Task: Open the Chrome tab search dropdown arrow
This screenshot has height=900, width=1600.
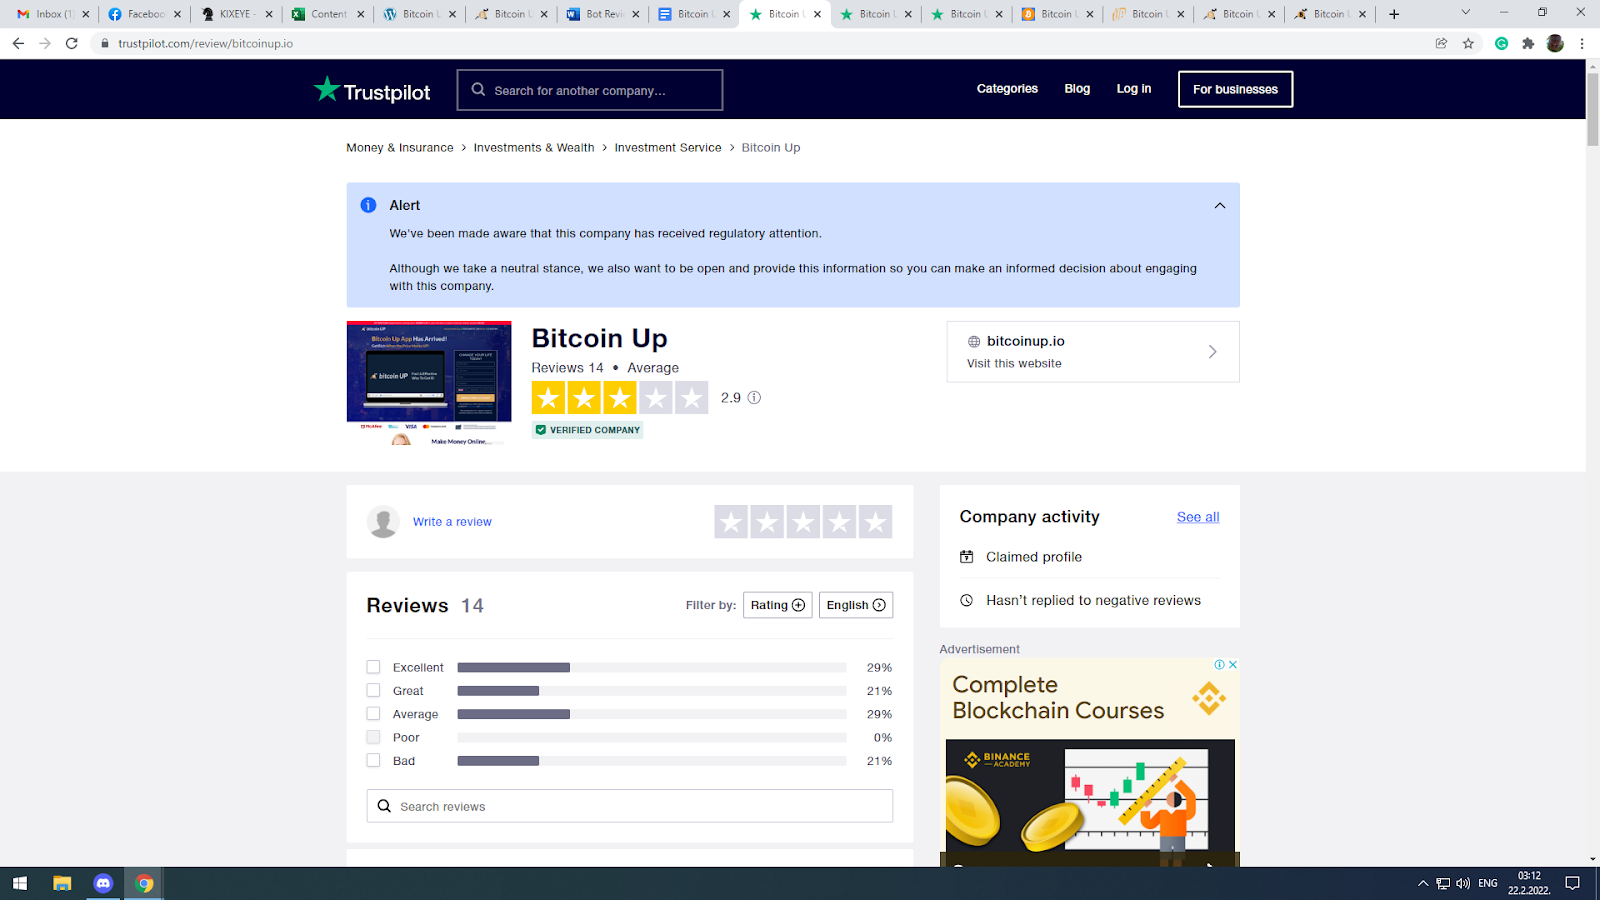Action: [x=1465, y=13]
